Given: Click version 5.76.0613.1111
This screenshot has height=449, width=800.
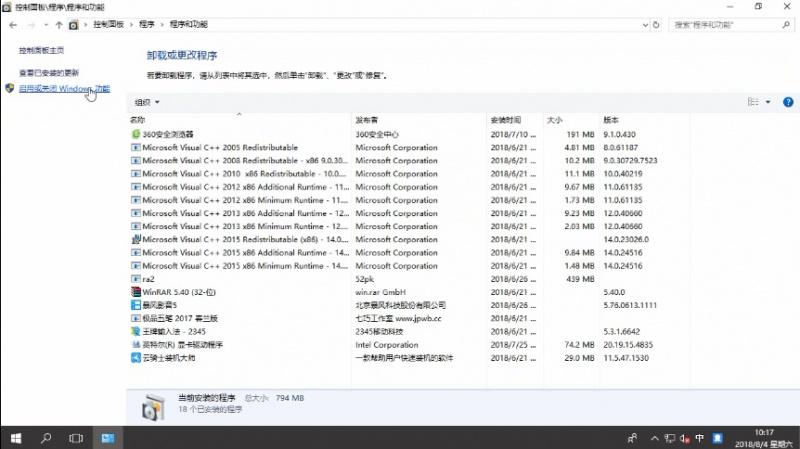Looking at the screenshot, I should tap(630, 305).
